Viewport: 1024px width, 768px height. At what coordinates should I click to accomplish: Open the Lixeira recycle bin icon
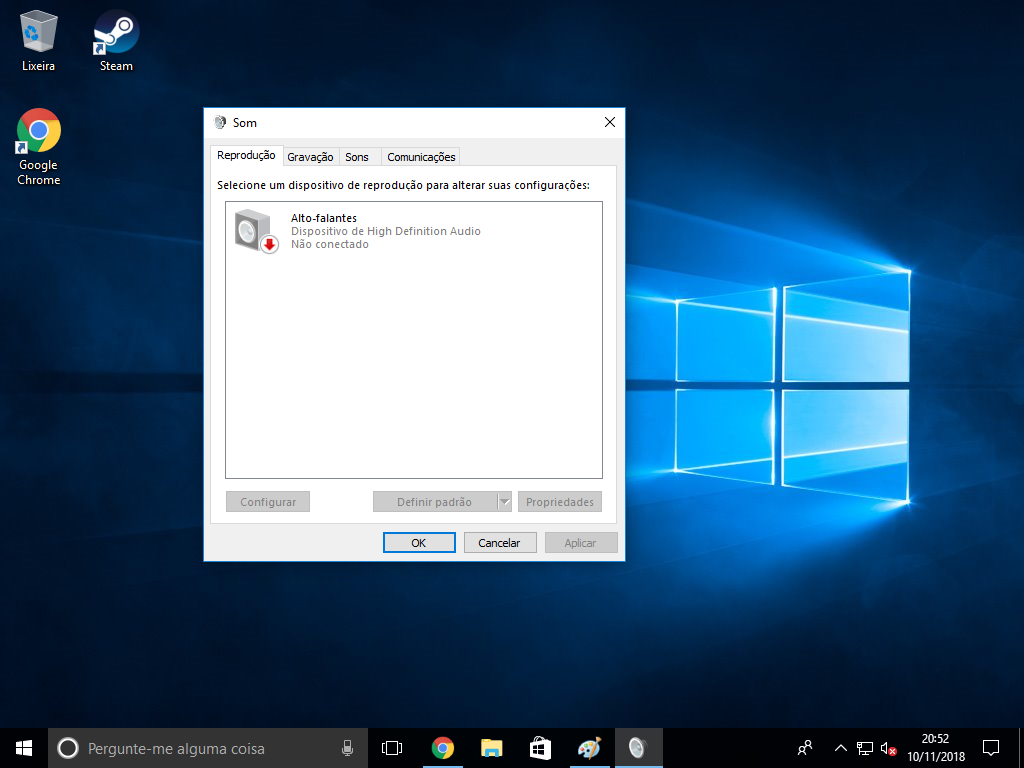click(38, 40)
